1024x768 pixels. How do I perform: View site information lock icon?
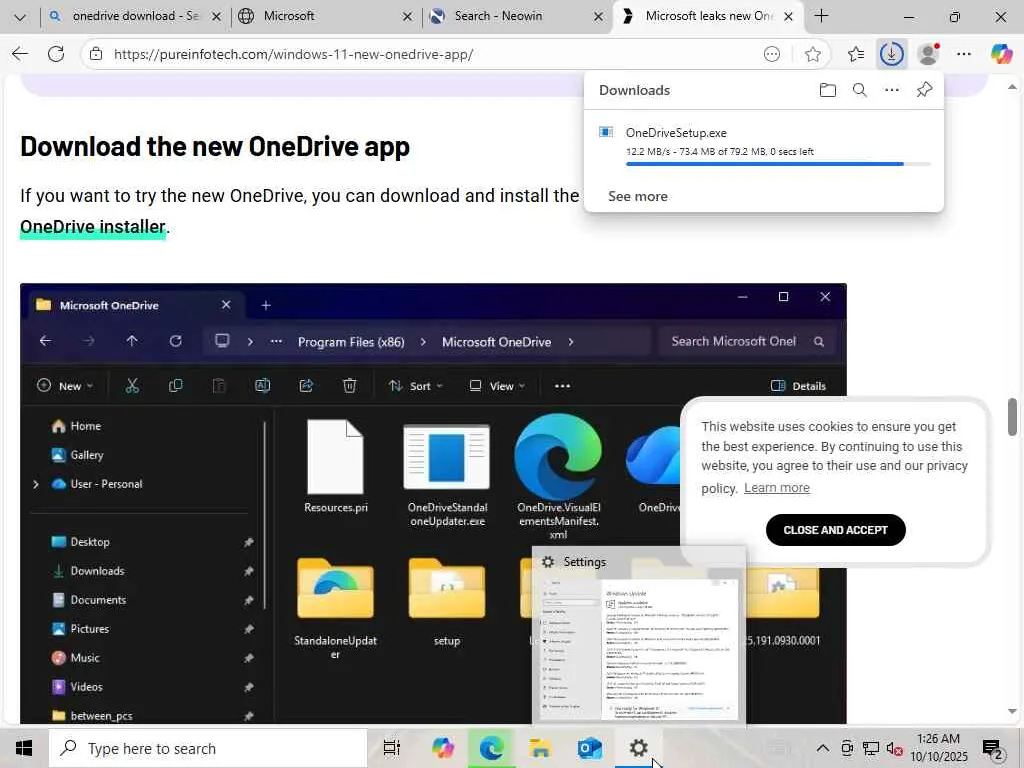(x=96, y=54)
